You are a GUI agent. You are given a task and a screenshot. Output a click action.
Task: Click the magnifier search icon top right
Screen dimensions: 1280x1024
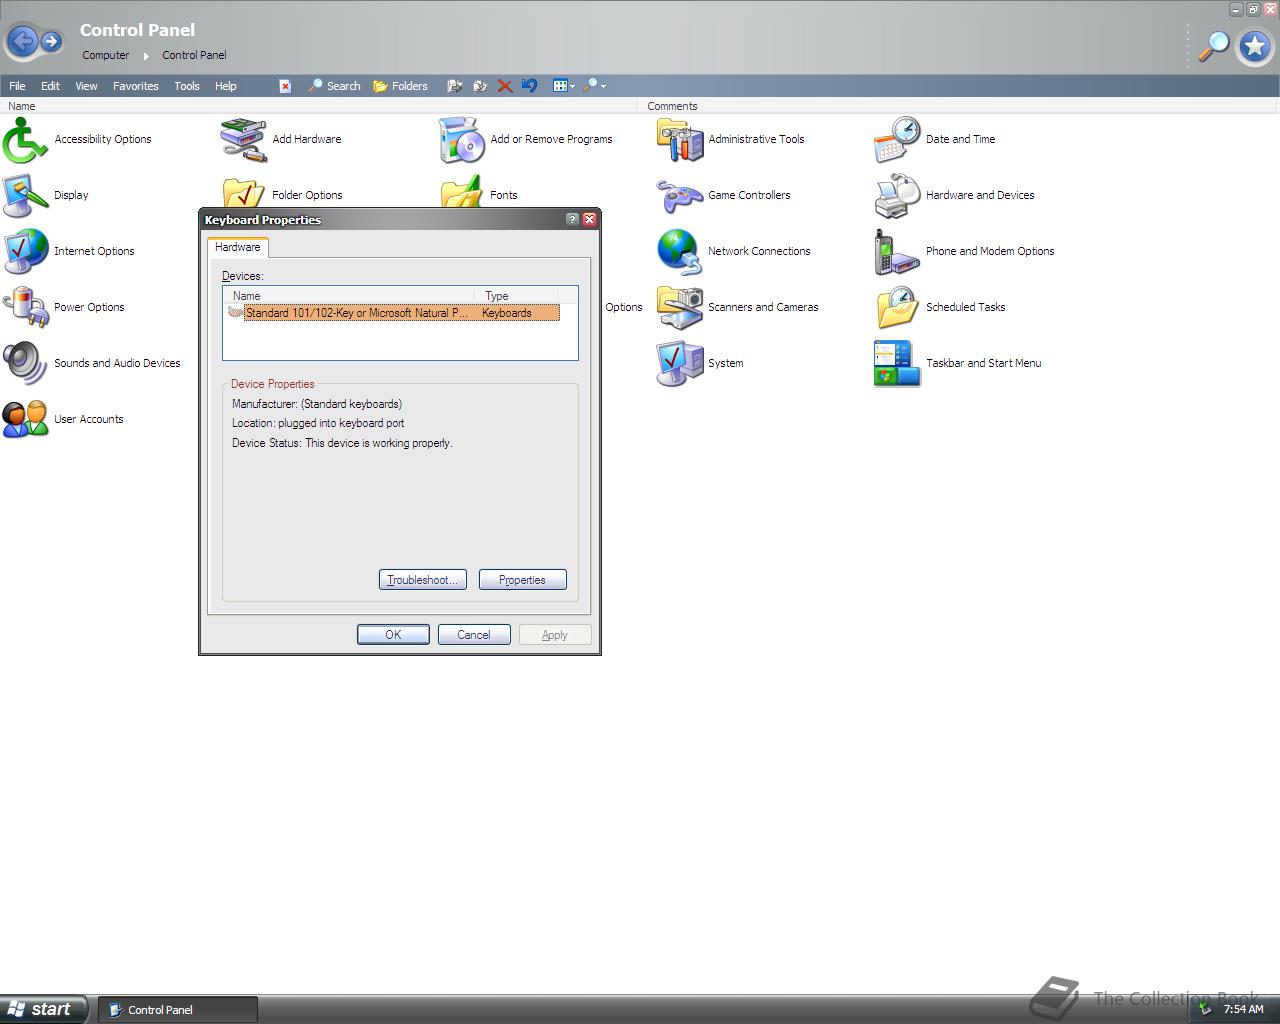pyautogui.click(x=1213, y=46)
